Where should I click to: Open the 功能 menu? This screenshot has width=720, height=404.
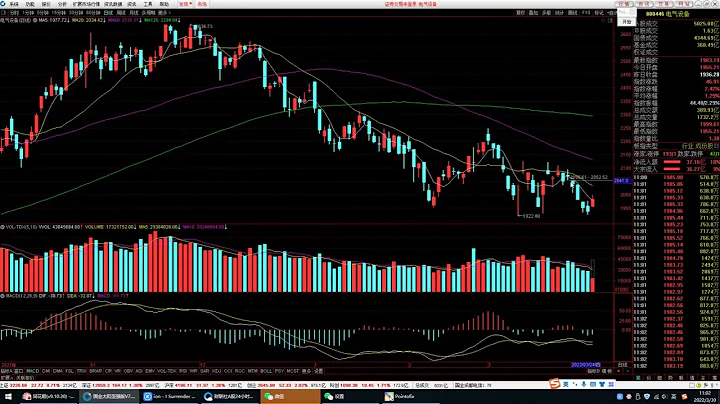click(30, 4)
